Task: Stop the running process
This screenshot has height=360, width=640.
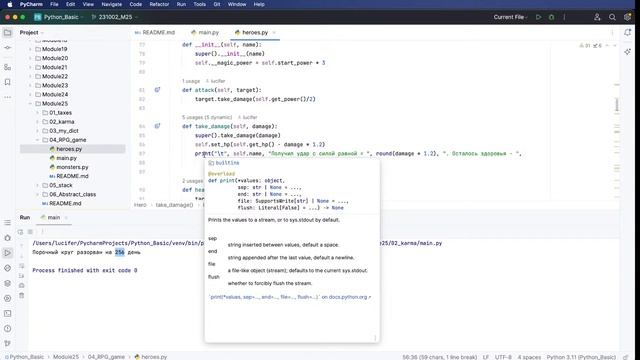Action: click(x=30, y=232)
